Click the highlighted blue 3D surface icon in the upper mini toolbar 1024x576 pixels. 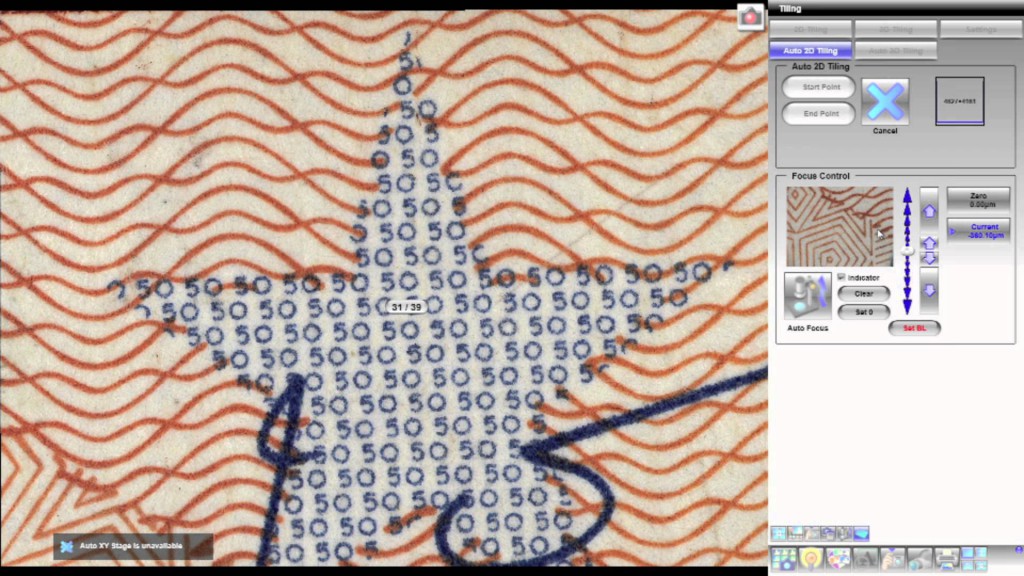point(861,534)
